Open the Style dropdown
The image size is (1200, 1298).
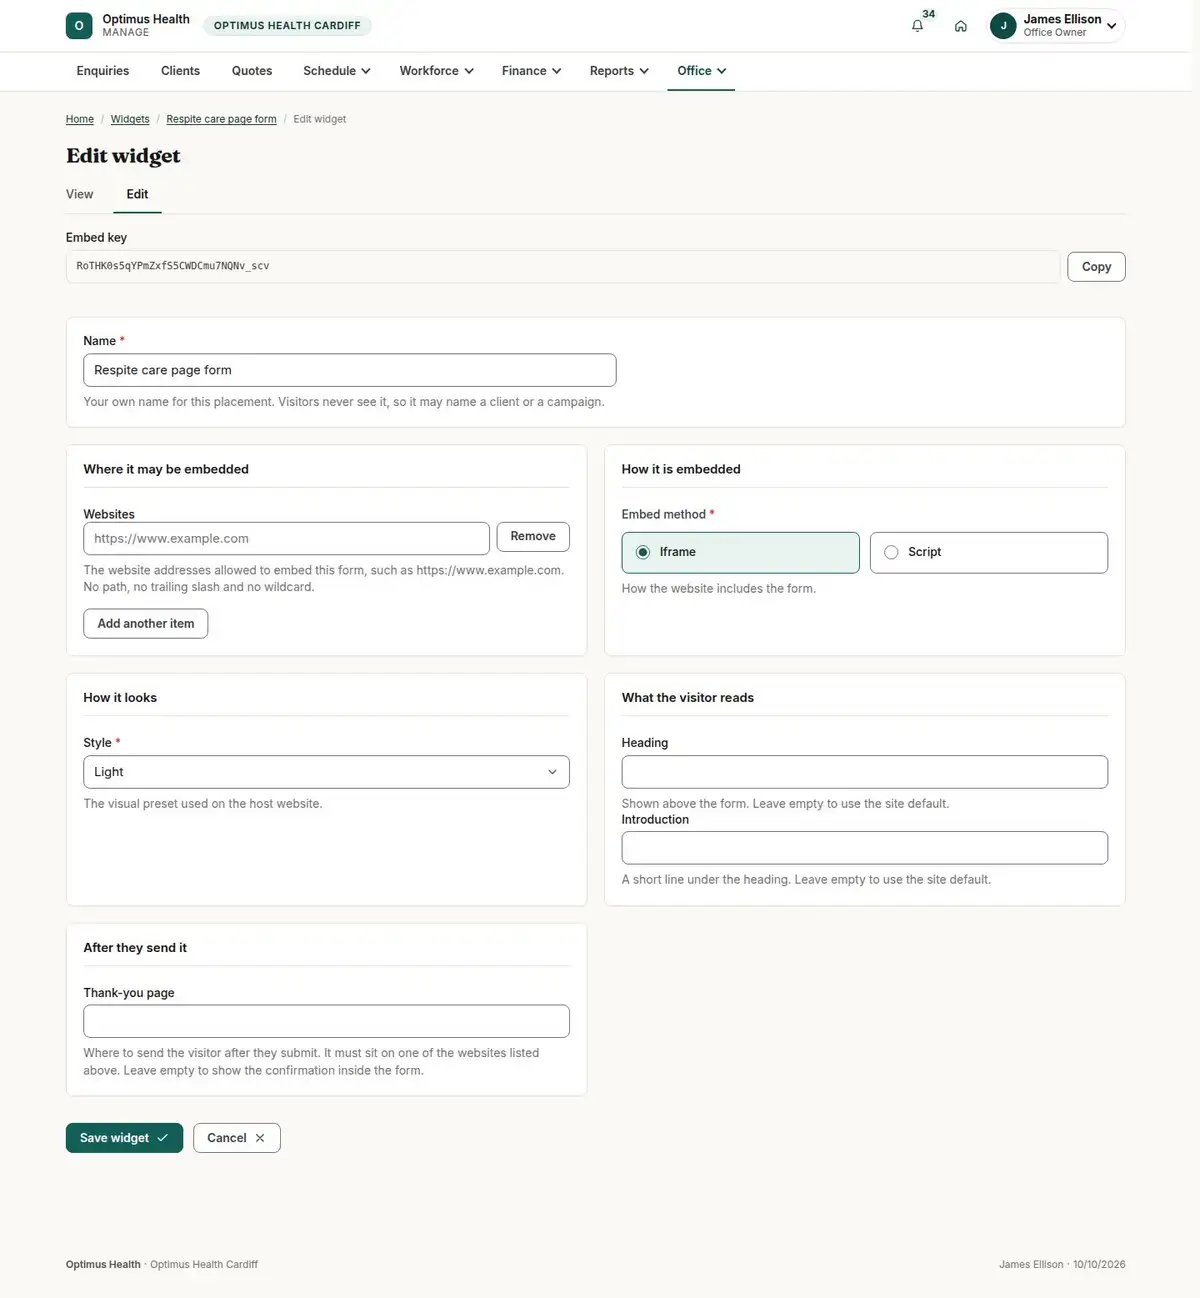pyautogui.click(x=326, y=772)
